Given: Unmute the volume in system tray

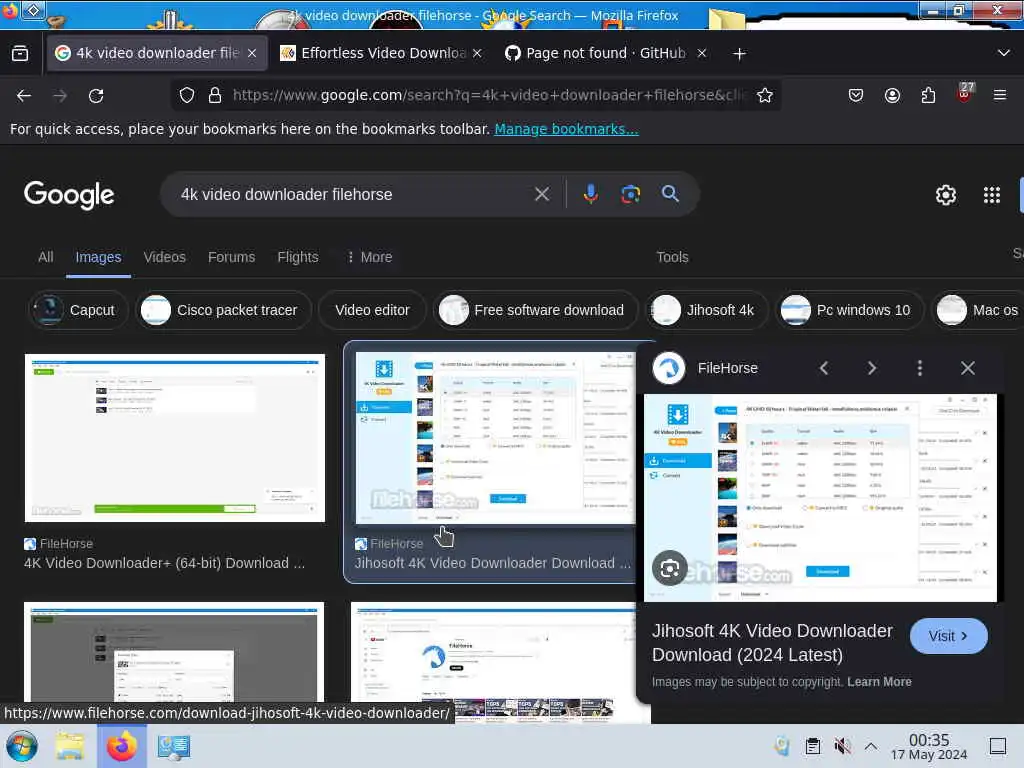Looking at the screenshot, I should pos(842,746).
